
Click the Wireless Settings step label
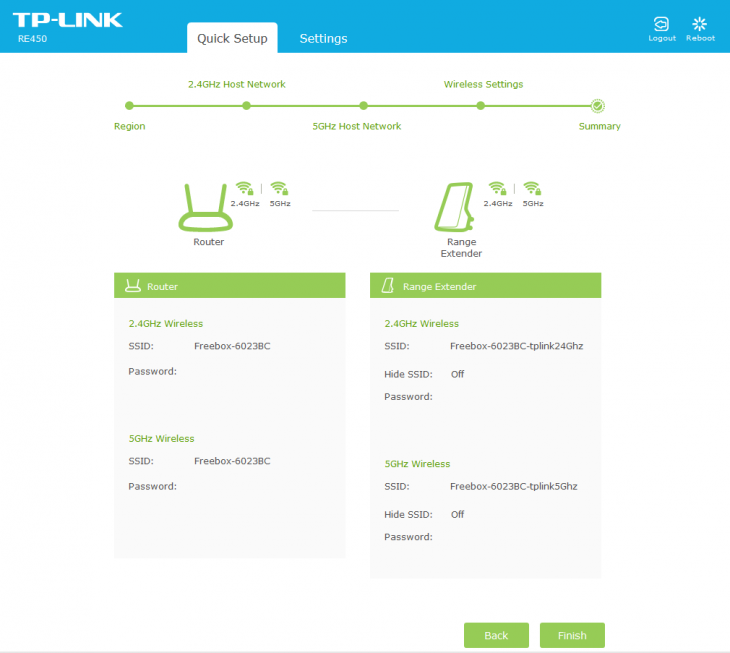coord(483,84)
